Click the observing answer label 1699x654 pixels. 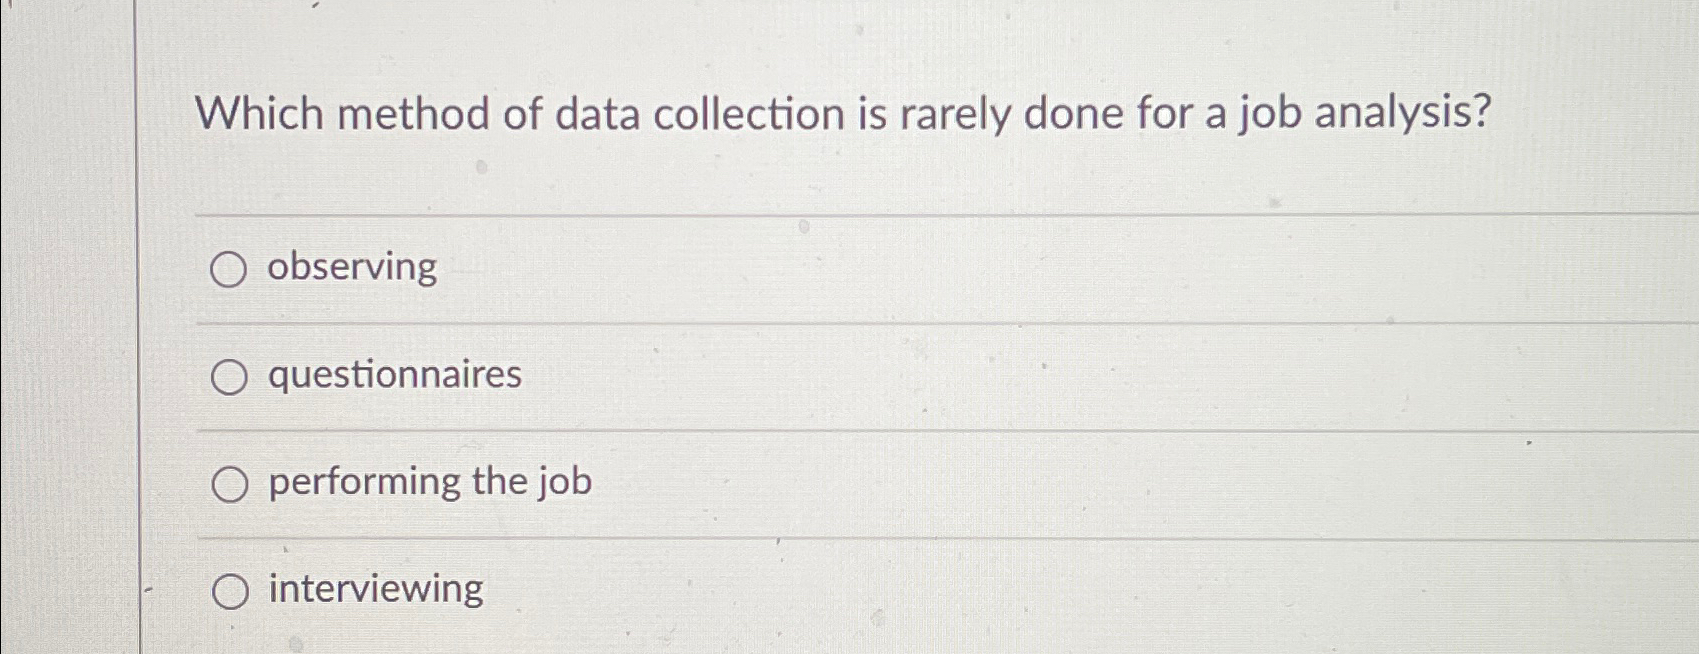pyautogui.click(x=350, y=268)
